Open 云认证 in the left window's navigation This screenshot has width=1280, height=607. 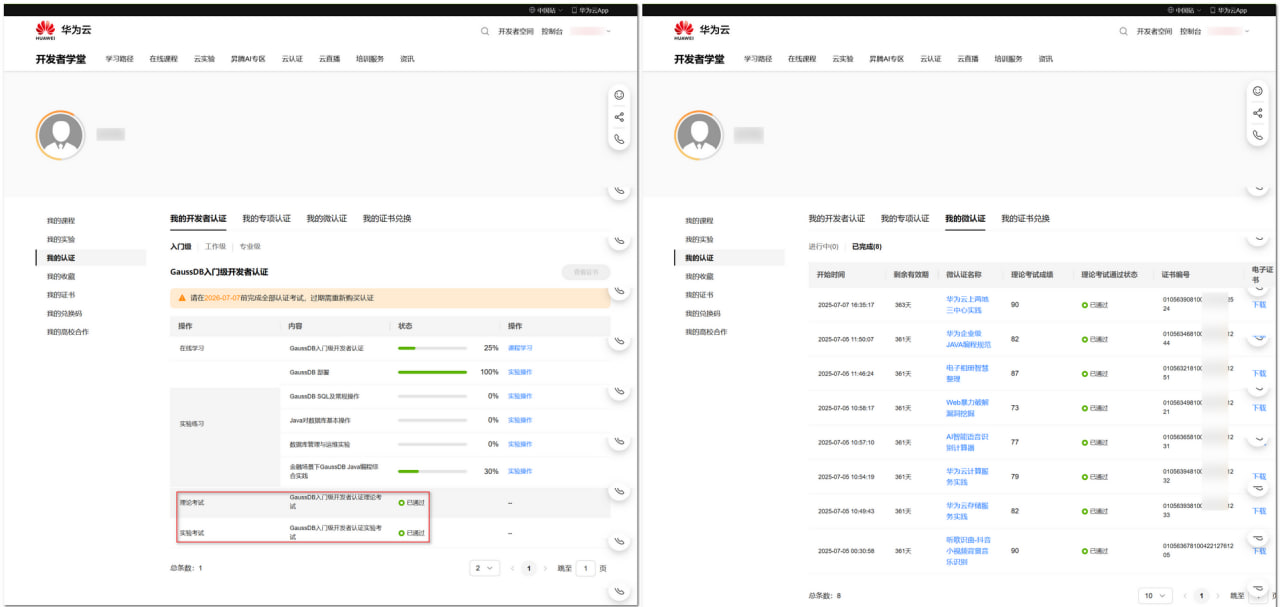pyautogui.click(x=292, y=59)
